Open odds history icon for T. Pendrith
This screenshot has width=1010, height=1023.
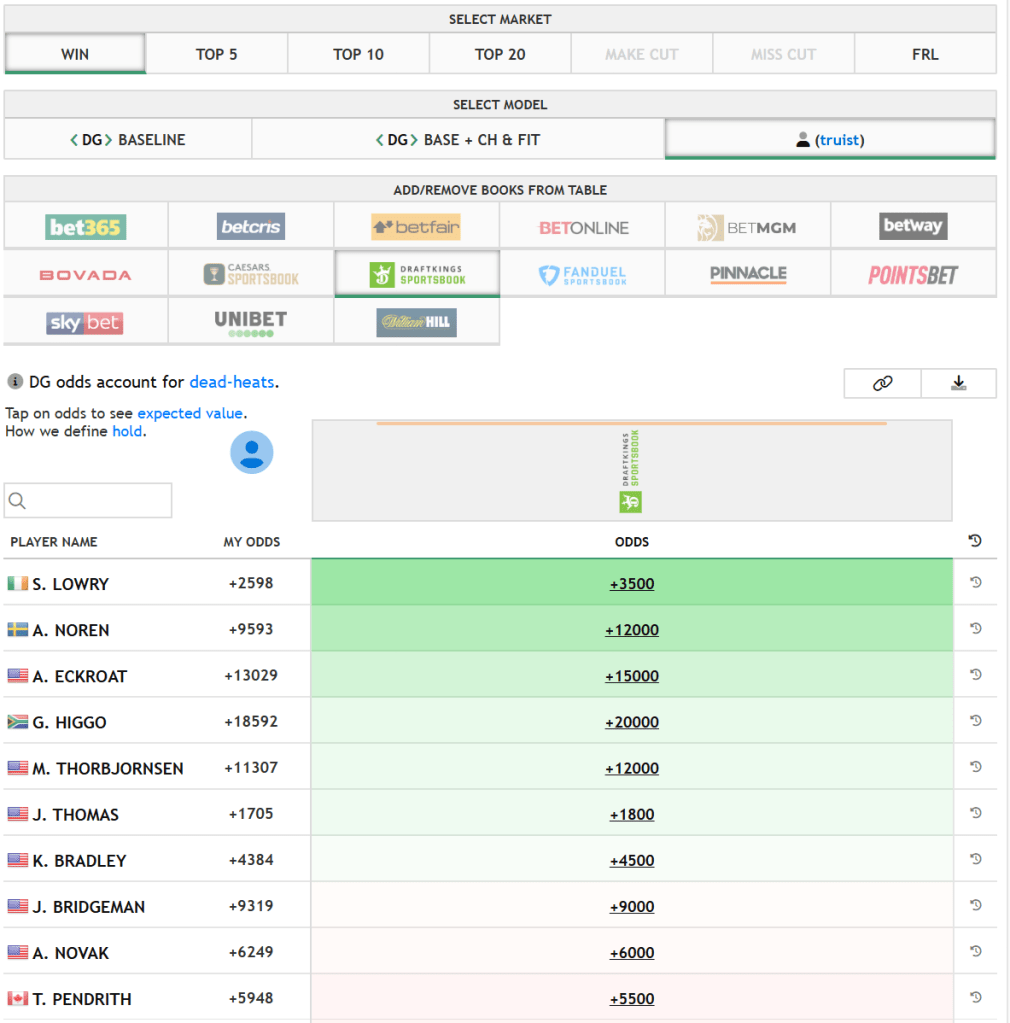click(x=976, y=998)
